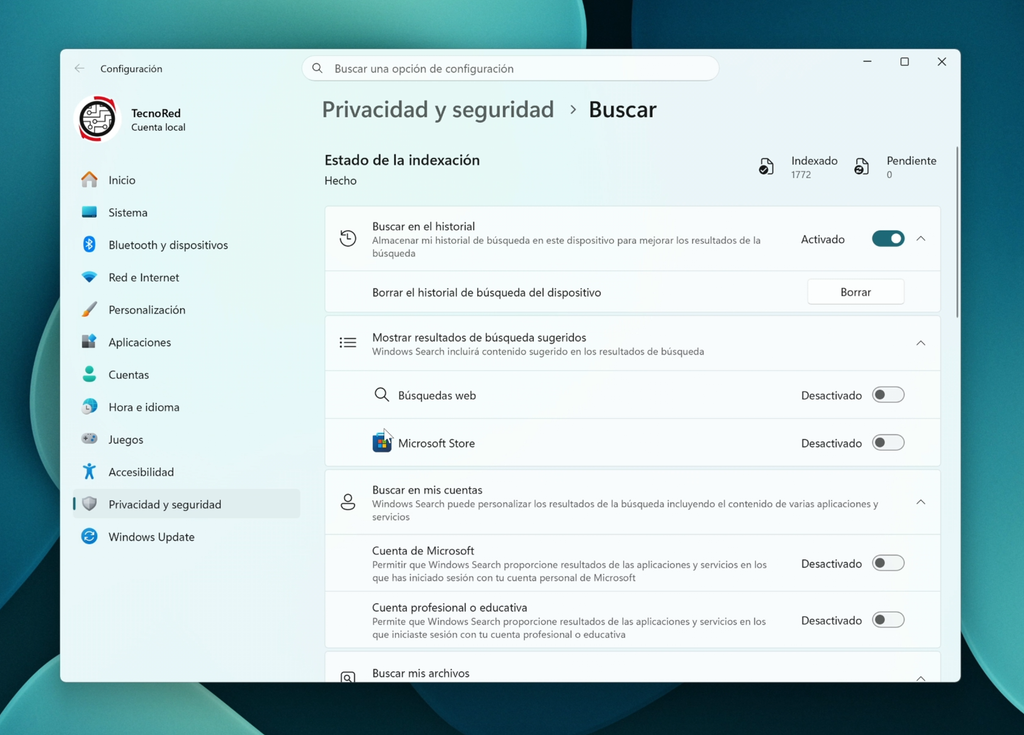Image resolution: width=1024 pixels, height=735 pixels.
Task: Click the Indexado file check icon
Action: tap(766, 167)
